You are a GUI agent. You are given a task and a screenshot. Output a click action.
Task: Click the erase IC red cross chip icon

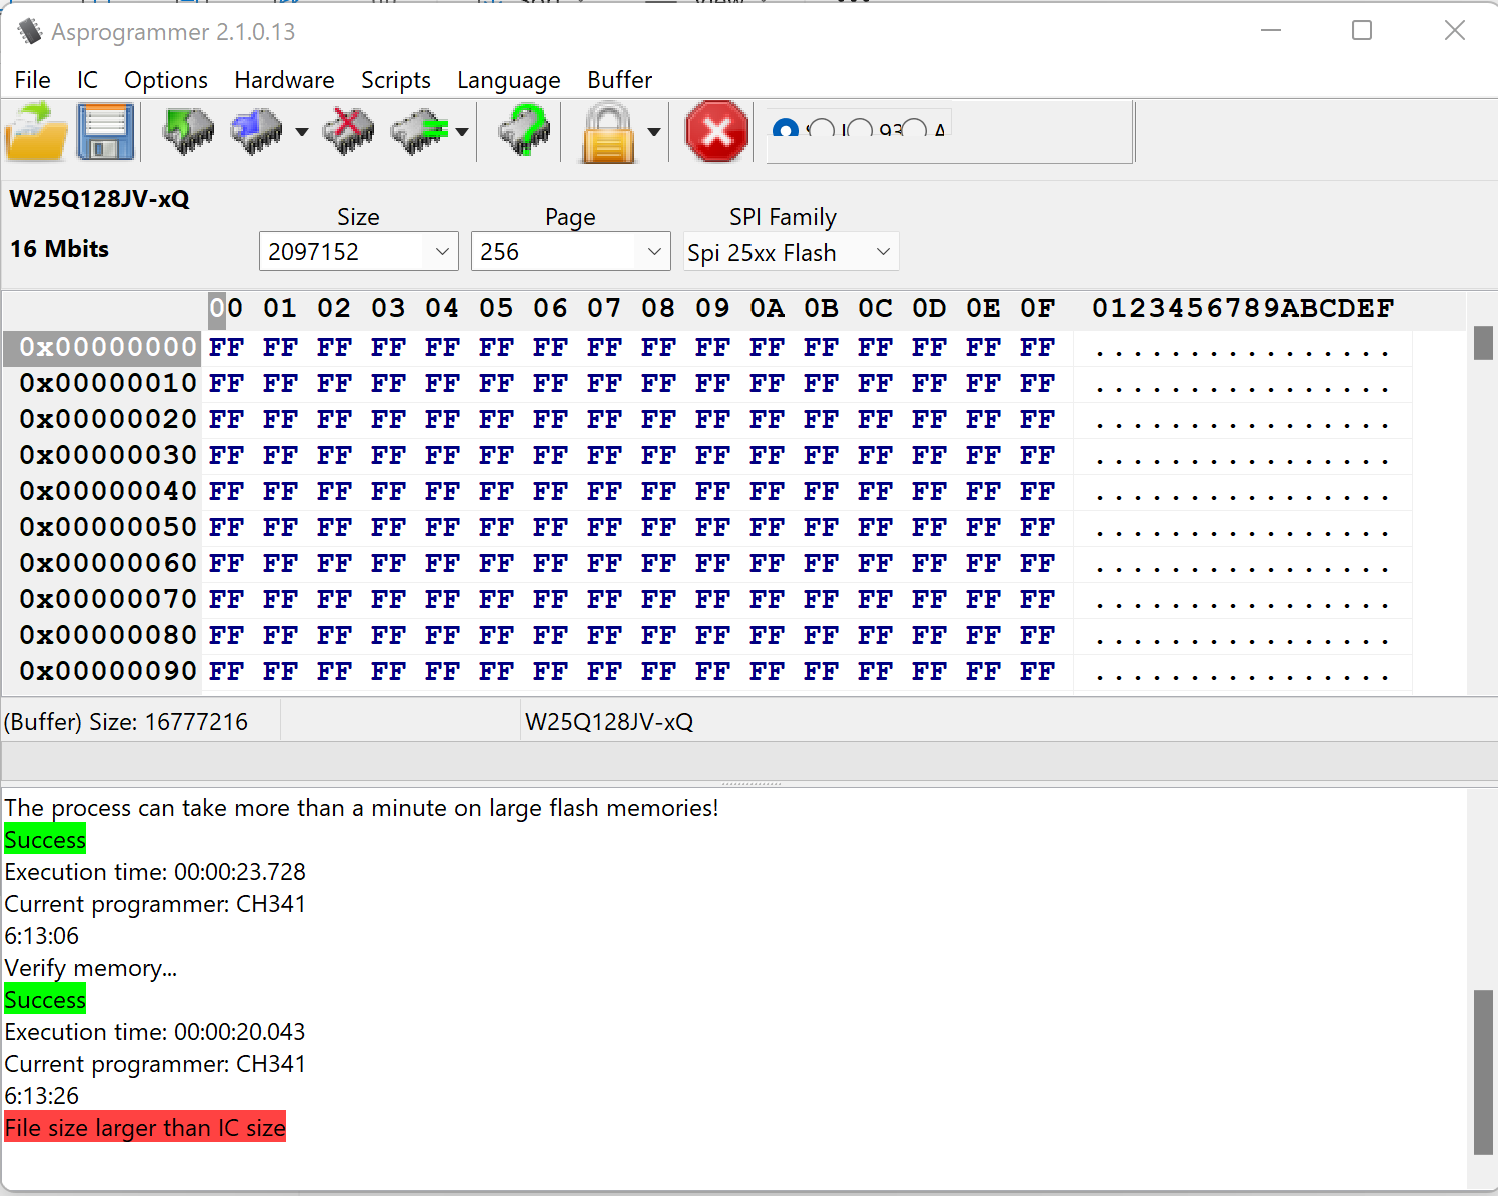pyautogui.click(x=348, y=132)
